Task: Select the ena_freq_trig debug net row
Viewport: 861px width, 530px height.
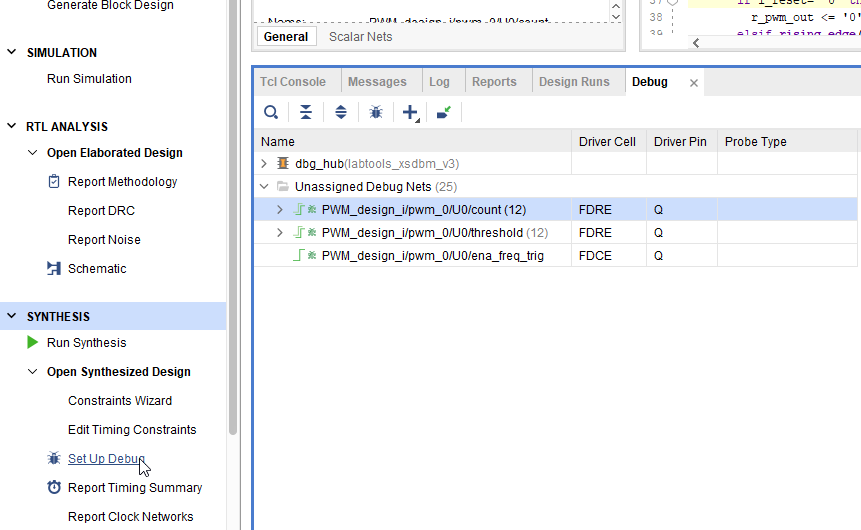Action: click(432, 256)
